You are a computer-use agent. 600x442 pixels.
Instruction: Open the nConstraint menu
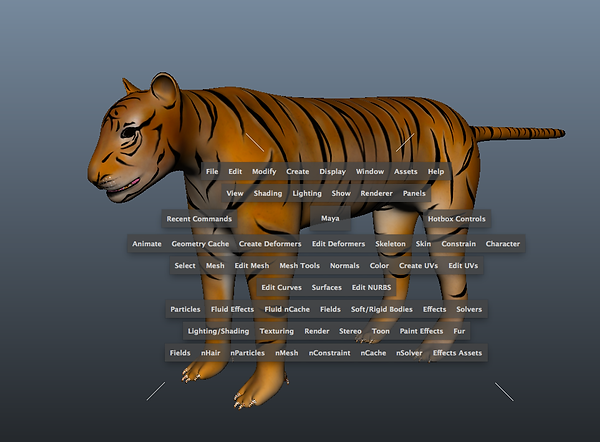[329, 353]
